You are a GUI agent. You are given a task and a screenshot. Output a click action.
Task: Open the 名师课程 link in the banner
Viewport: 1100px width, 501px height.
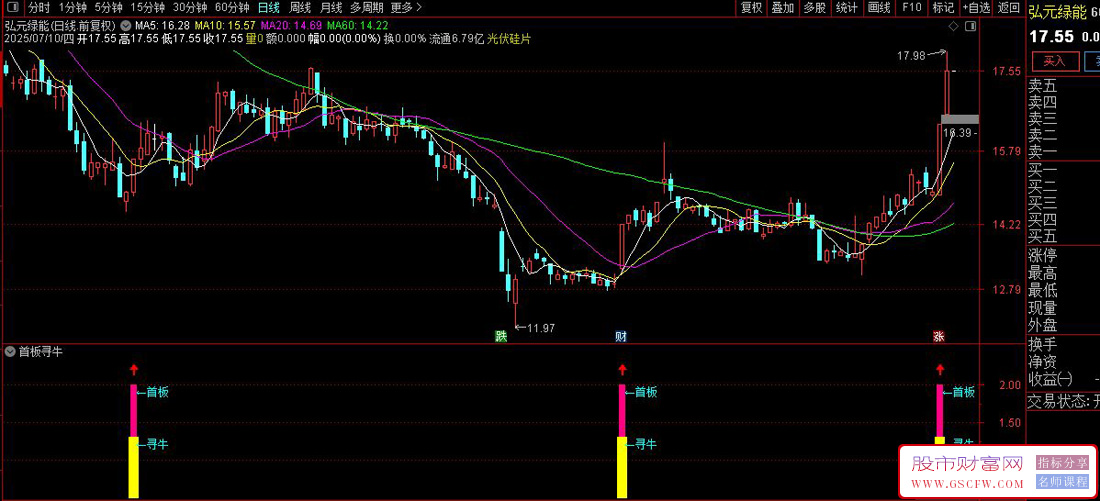point(1063,481)
